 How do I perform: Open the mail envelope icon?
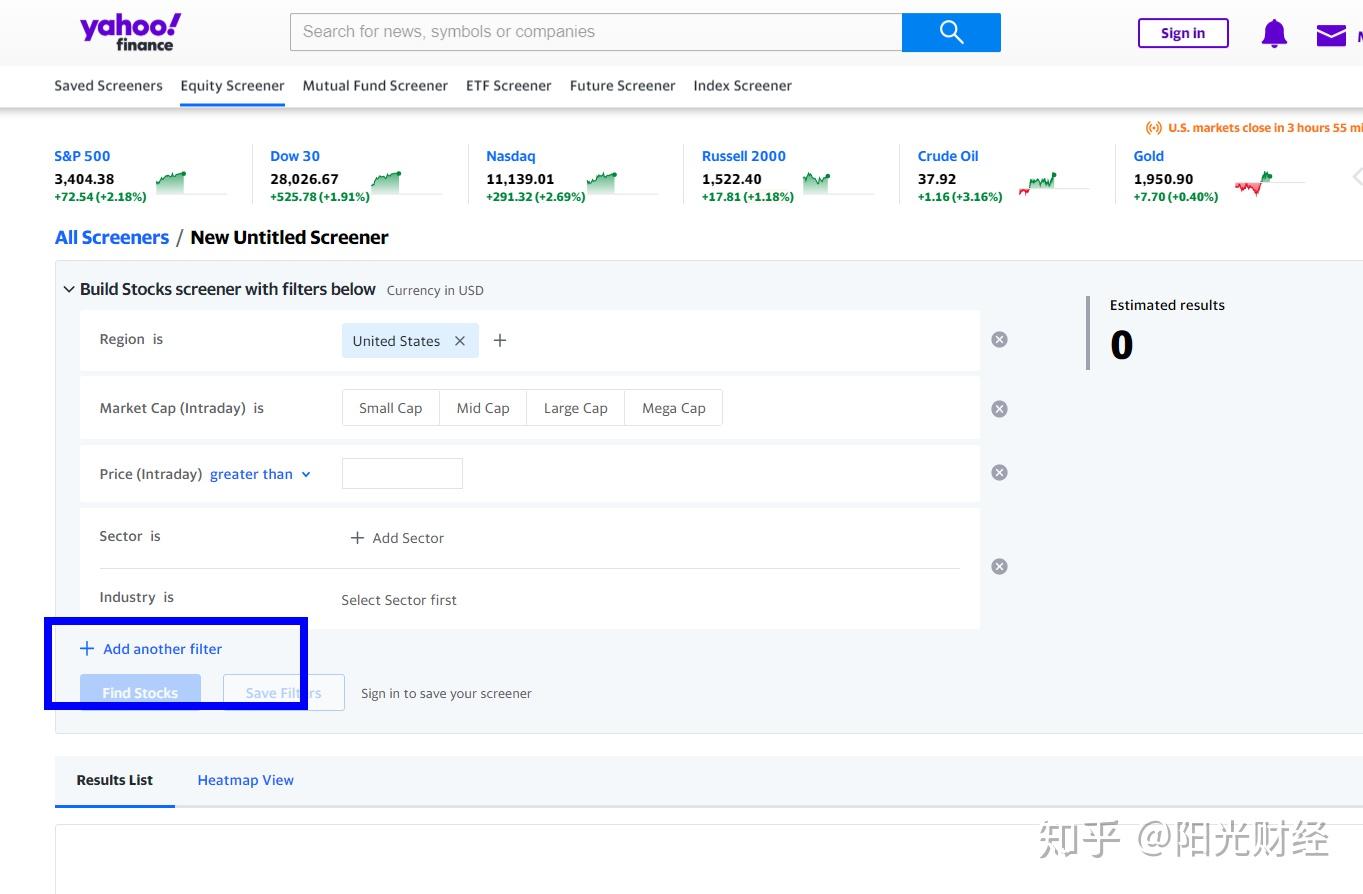coord(1331,36)
